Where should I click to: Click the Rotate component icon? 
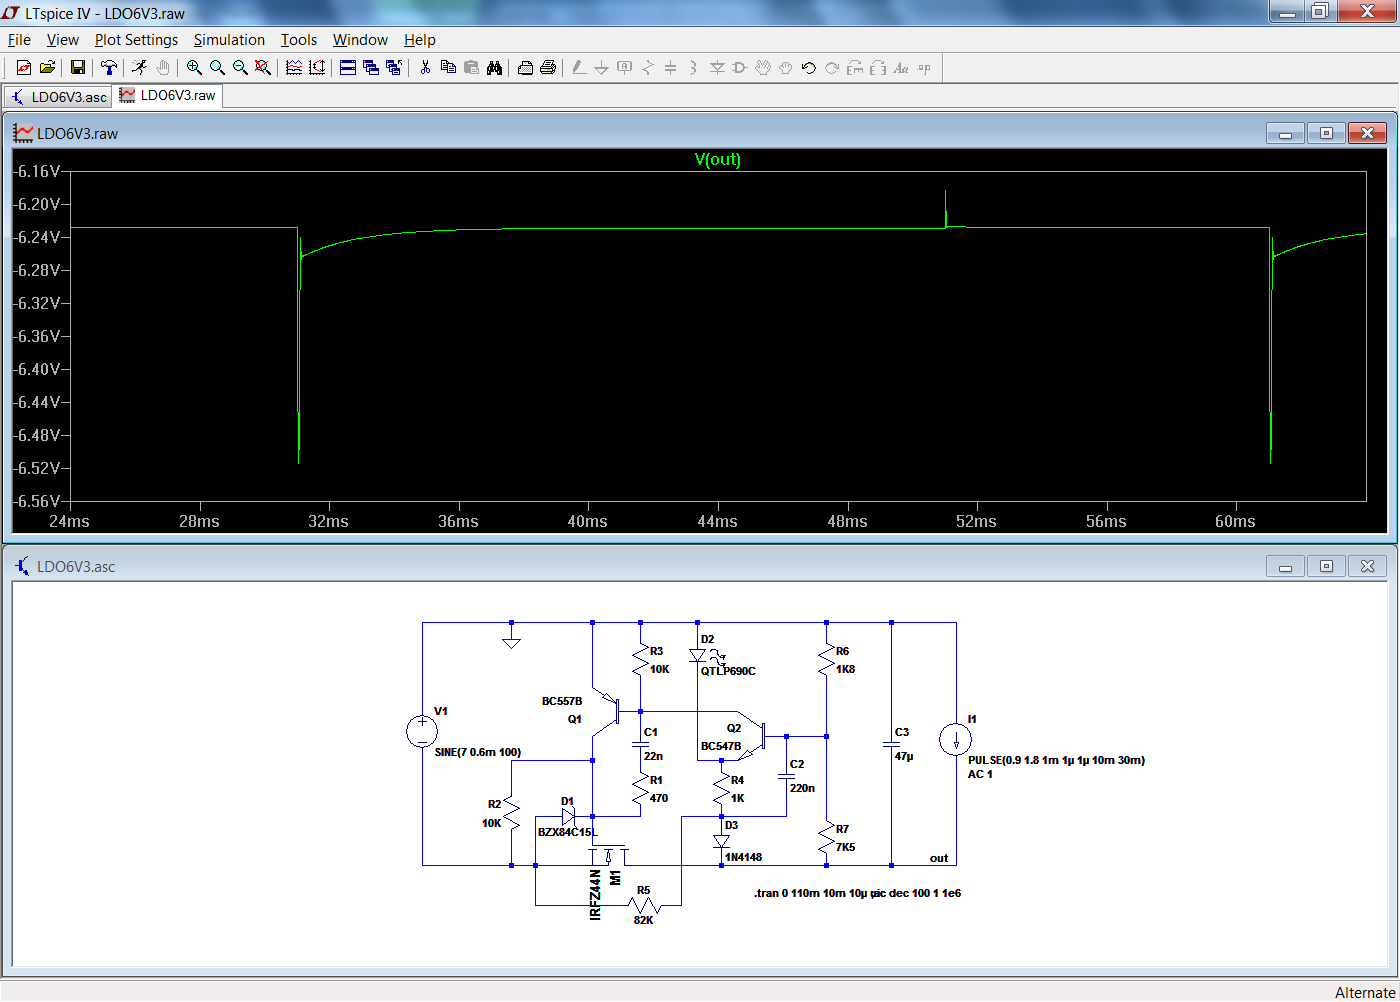[x=855, y=68]
